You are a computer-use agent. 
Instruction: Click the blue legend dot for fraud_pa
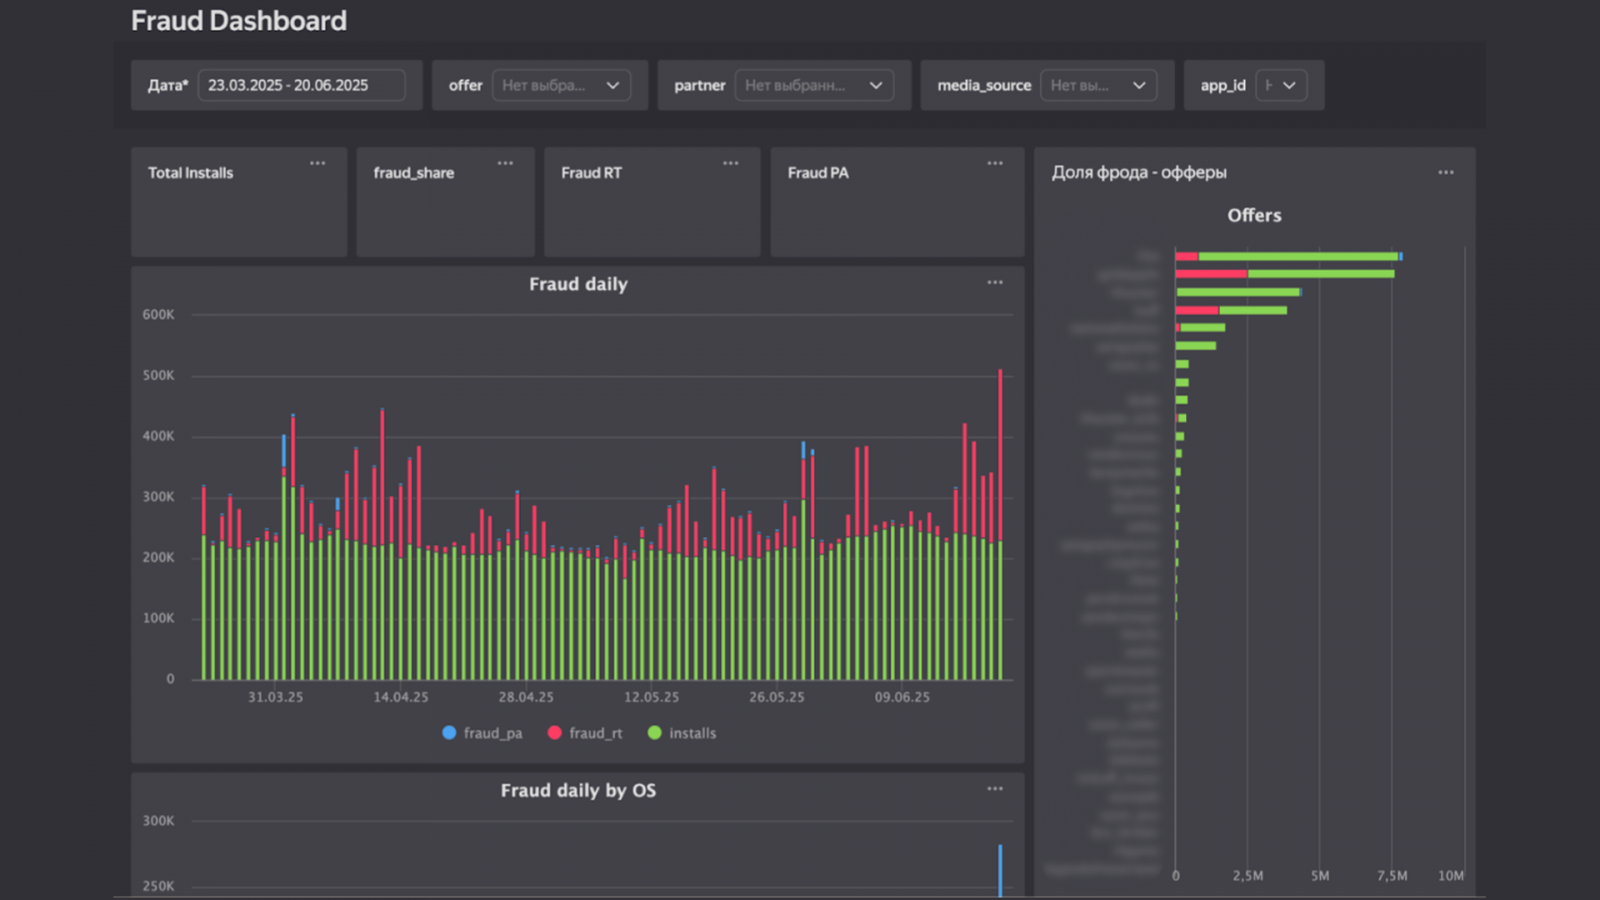(449, 733)
